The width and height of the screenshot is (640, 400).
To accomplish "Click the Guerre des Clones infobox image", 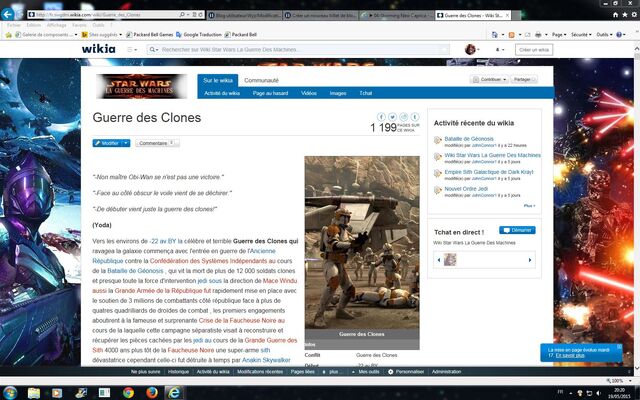I will coord(362,242).
